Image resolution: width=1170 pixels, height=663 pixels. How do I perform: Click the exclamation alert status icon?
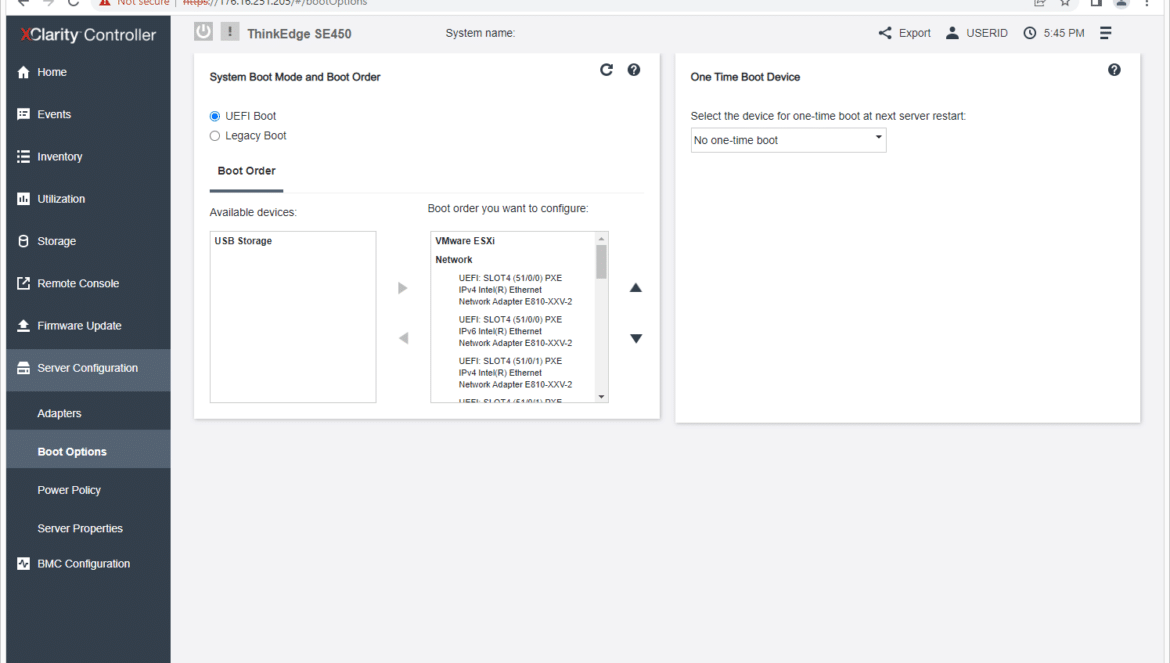coord(230,31)
